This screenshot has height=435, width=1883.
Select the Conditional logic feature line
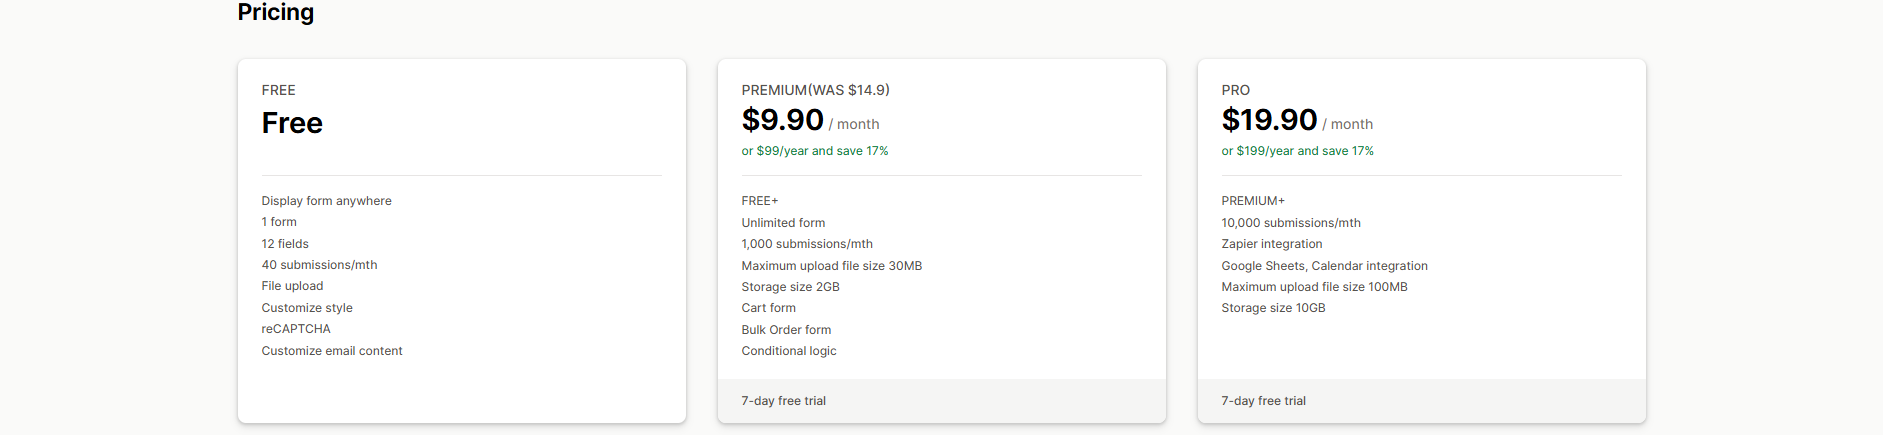pos(788,351)
